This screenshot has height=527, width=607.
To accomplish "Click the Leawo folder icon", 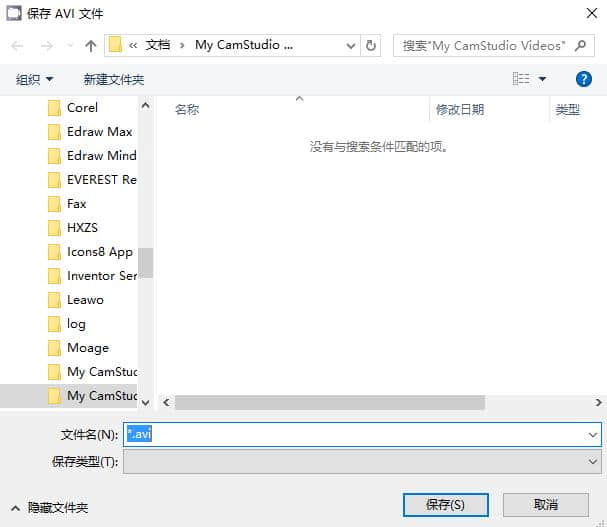I will click(54, 300).
